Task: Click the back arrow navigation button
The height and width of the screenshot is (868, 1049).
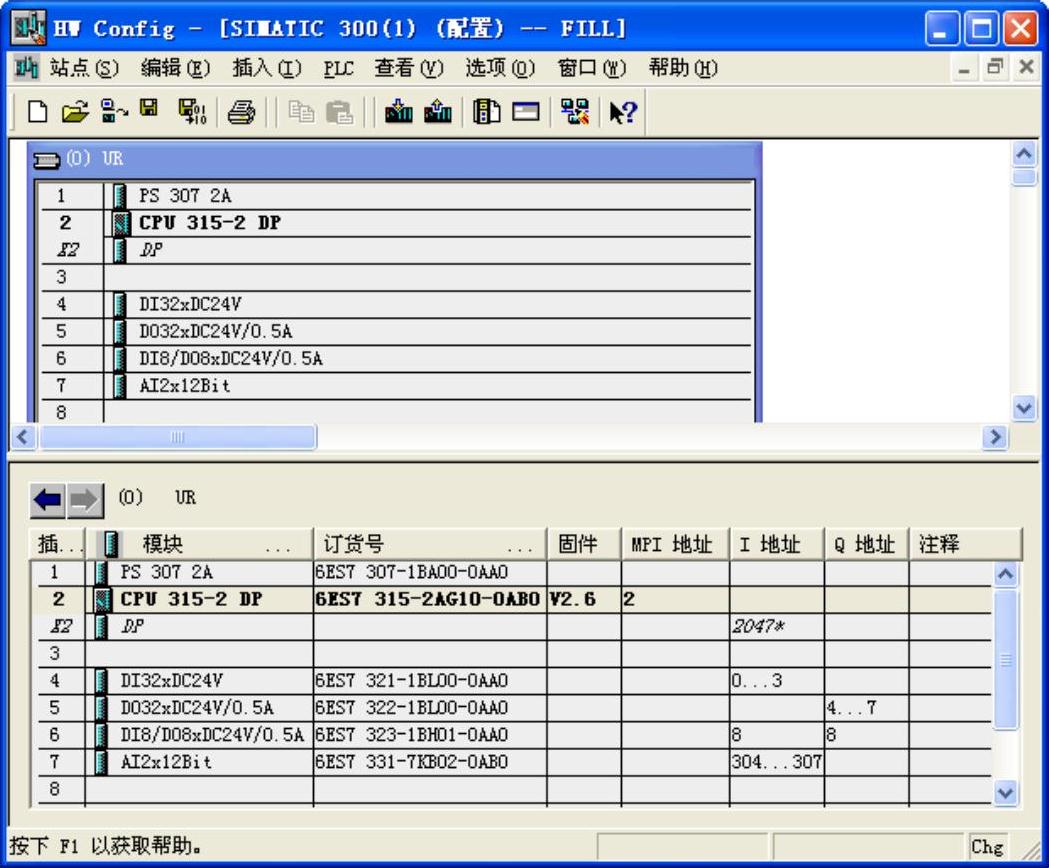Action: [x=48, y=500]
